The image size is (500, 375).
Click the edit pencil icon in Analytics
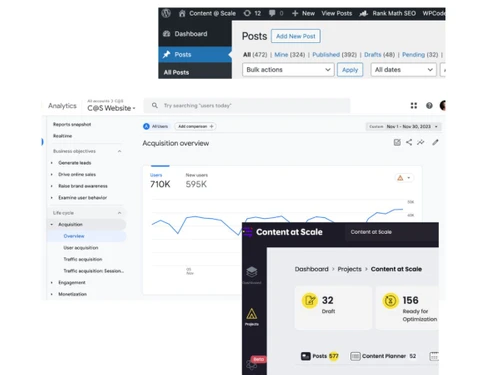pos(435,142)
